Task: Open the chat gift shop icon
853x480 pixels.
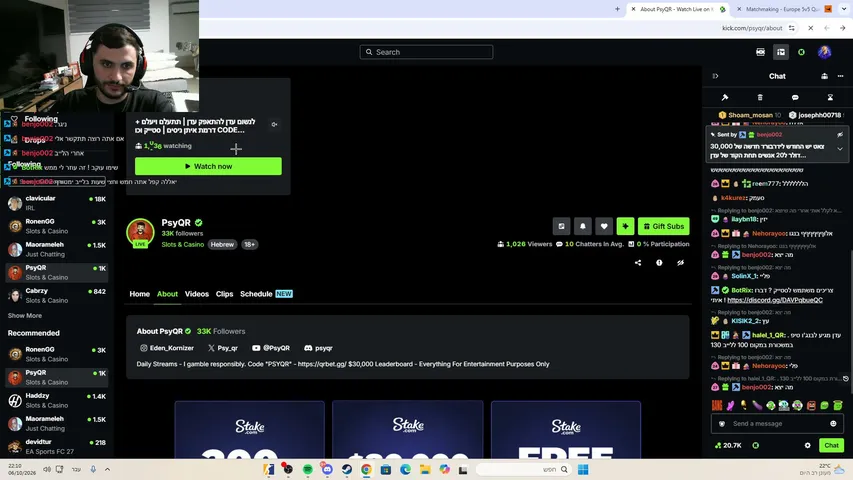Action: (x=824, y=76)
